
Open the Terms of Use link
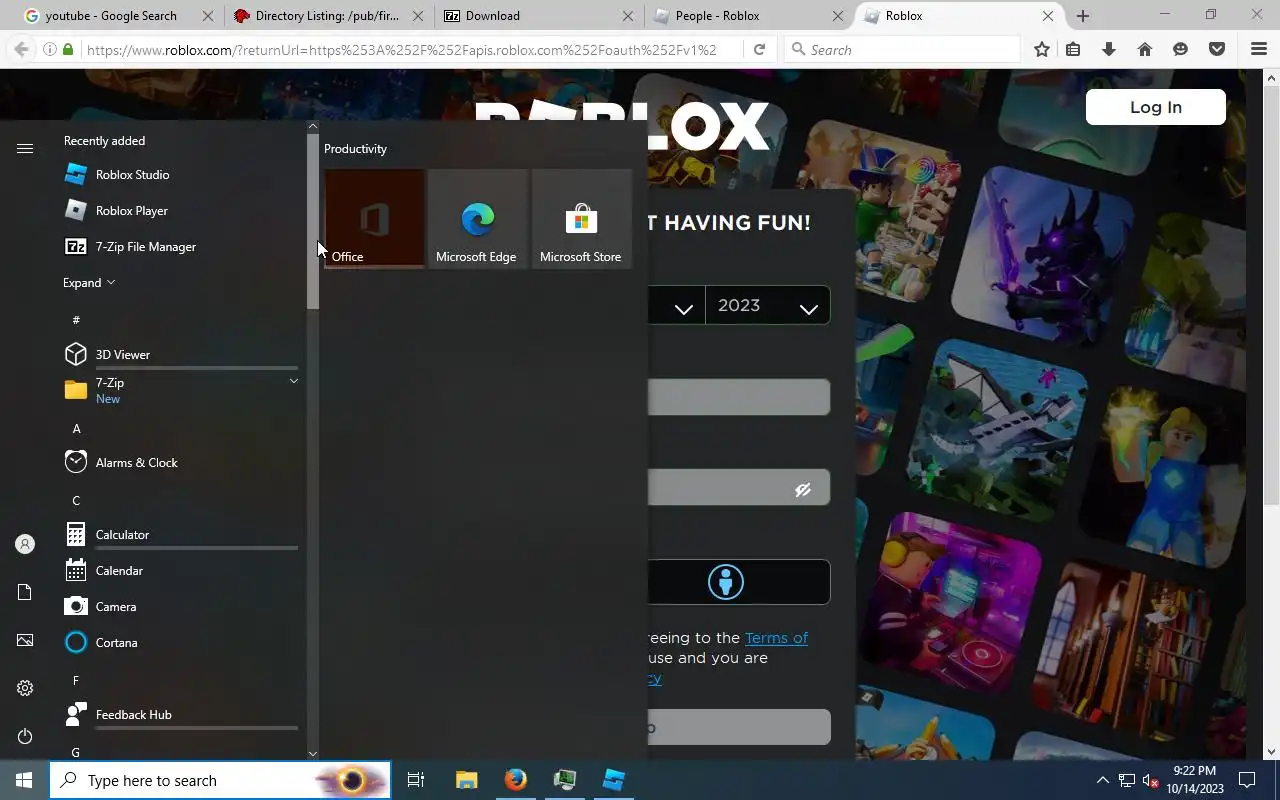(x=776, y=638)
